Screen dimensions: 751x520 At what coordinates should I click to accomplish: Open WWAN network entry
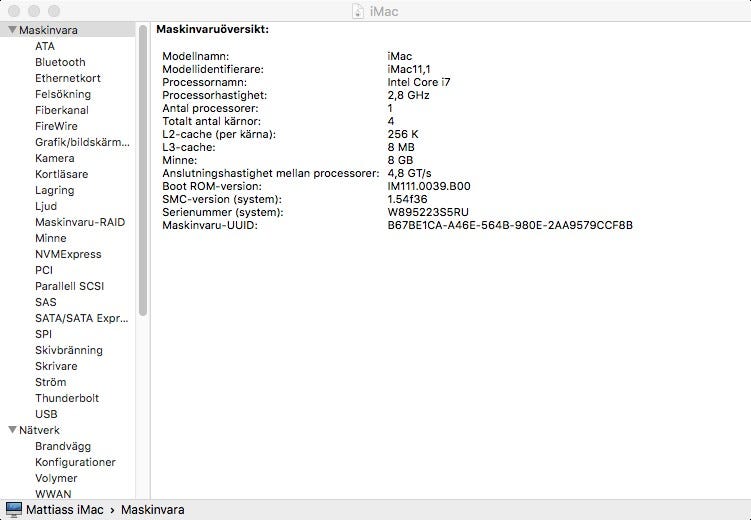click(x=53, y=494)
